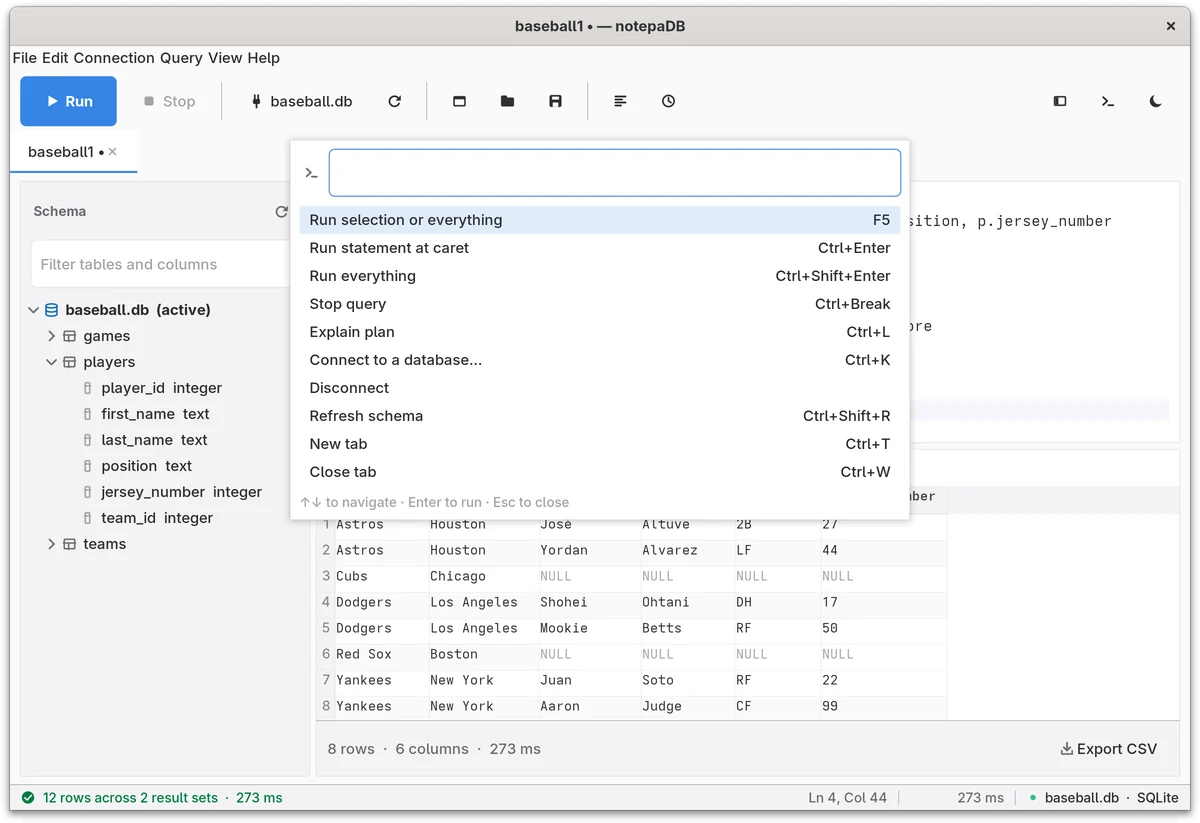This screenshot has height=823, width=1200.
Task: Click the players table icon
Action: [70, 362]
